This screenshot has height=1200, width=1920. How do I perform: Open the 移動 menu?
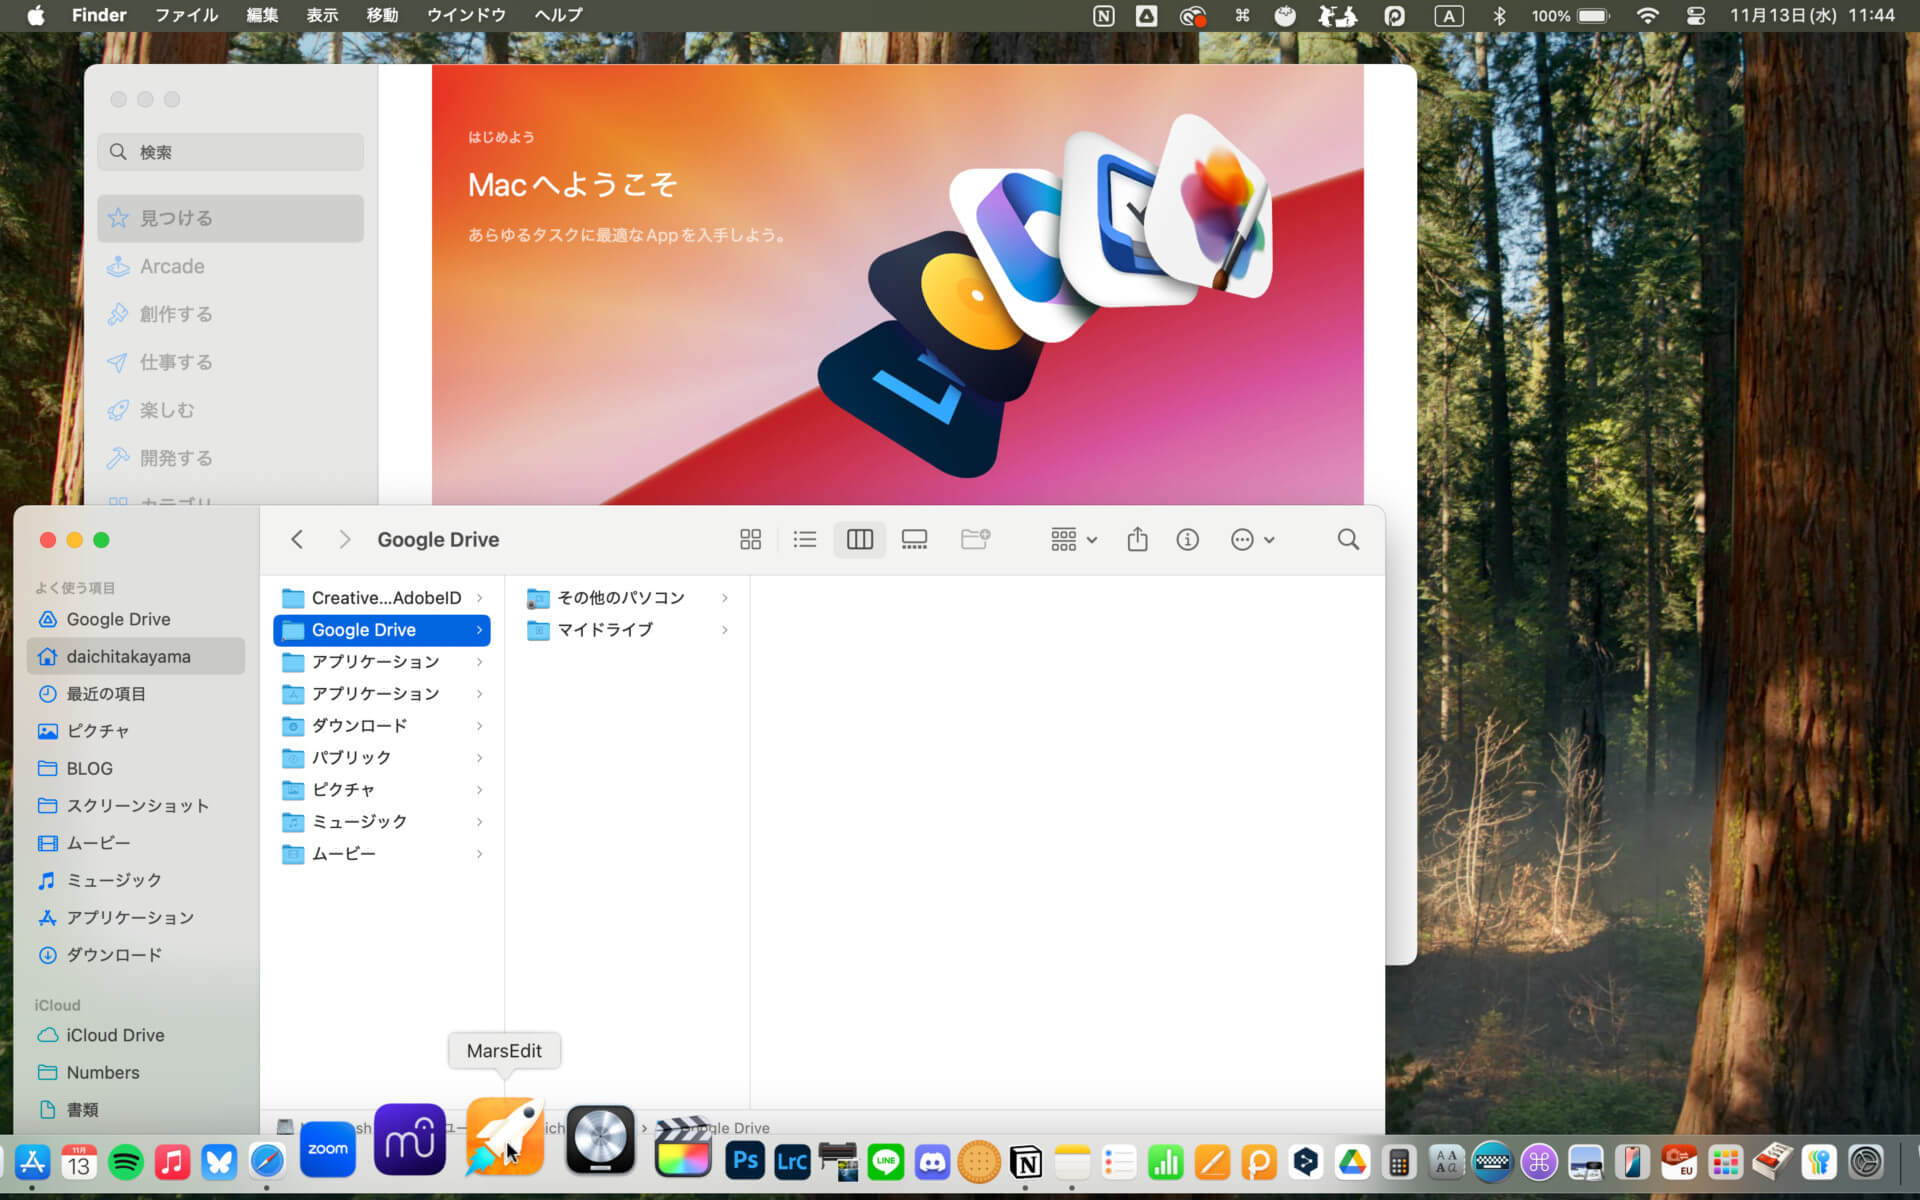(x=382, y=15)
